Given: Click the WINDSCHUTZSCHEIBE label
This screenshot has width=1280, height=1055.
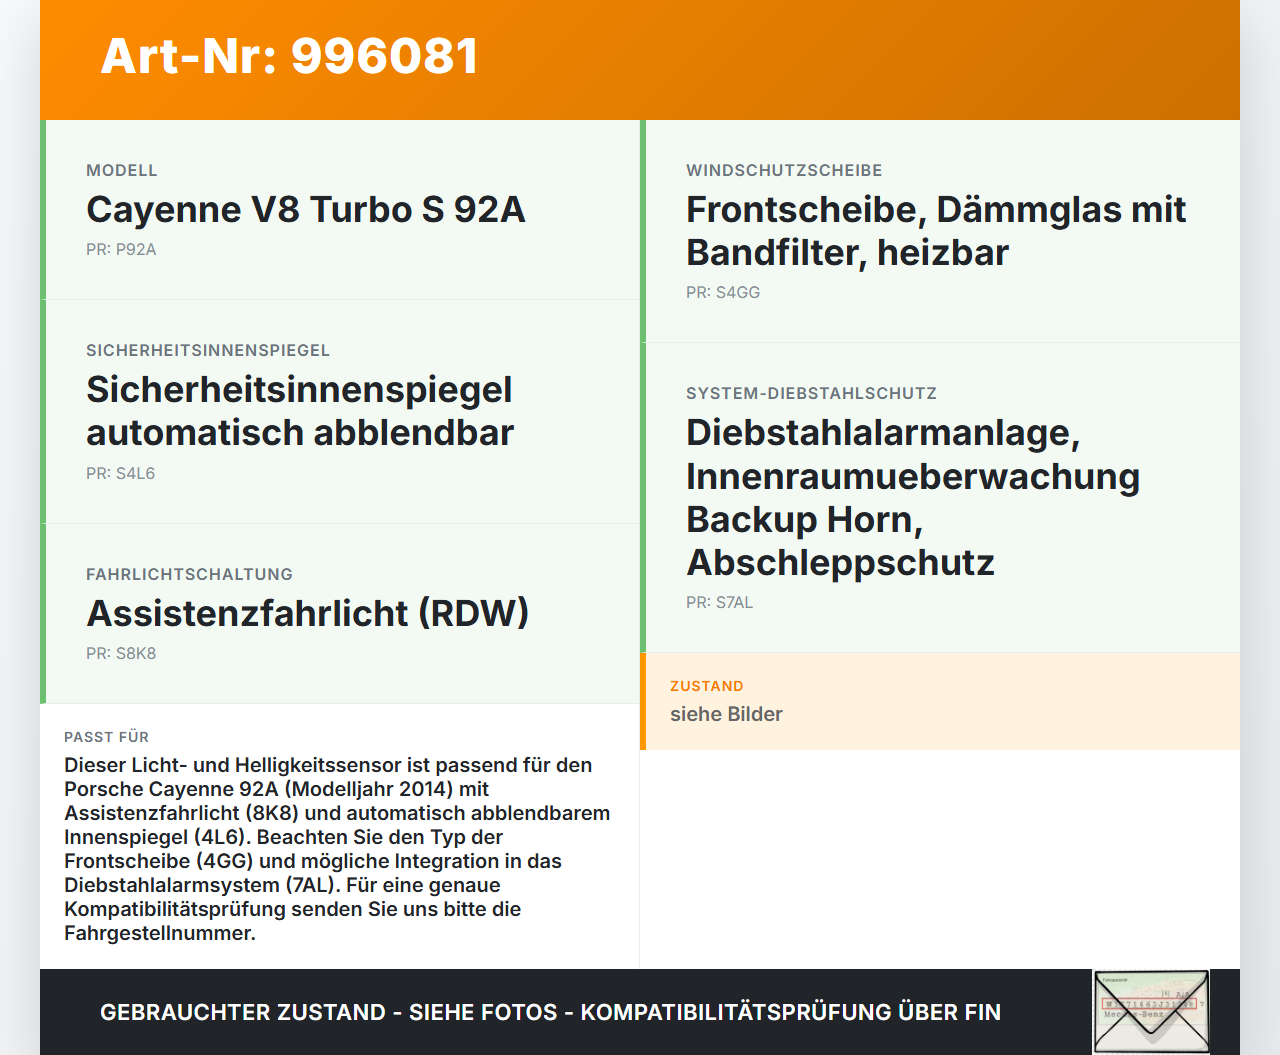Looking at the screenshot, I should pyautogui.click(x=784, y=170).
